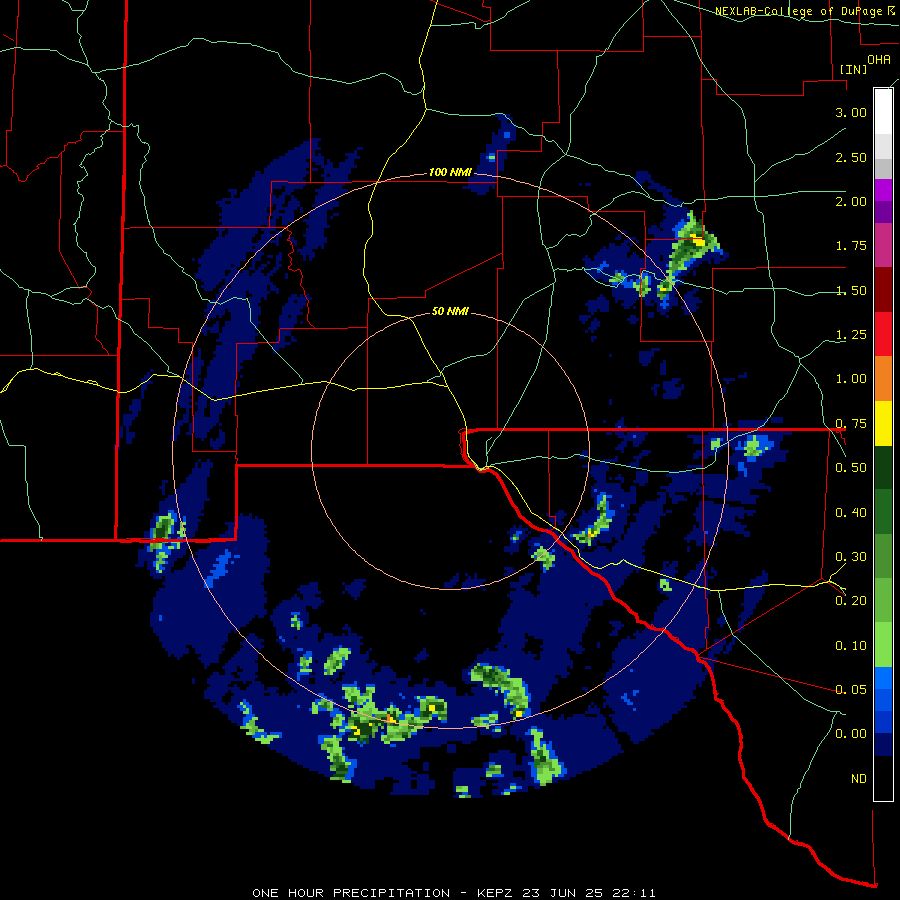Click the ONE HOUR PRECIPITATION KEPZ title text

(x=453, y=893)
